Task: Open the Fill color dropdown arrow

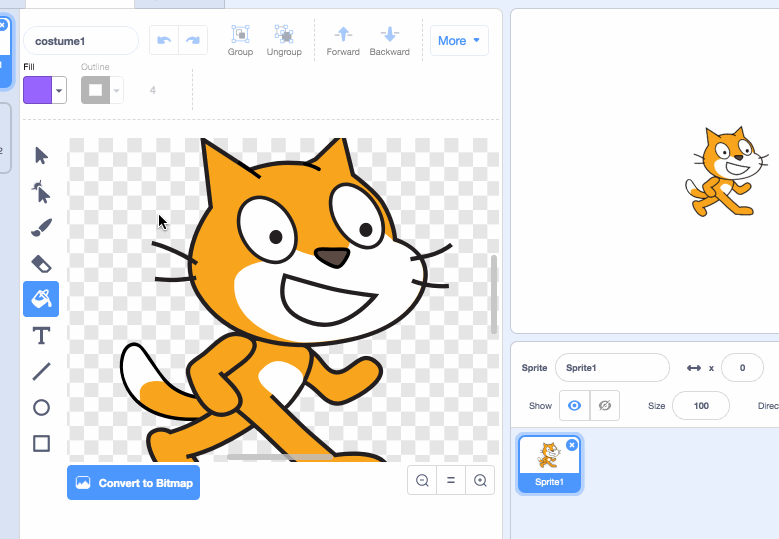Action: (59, 90)
